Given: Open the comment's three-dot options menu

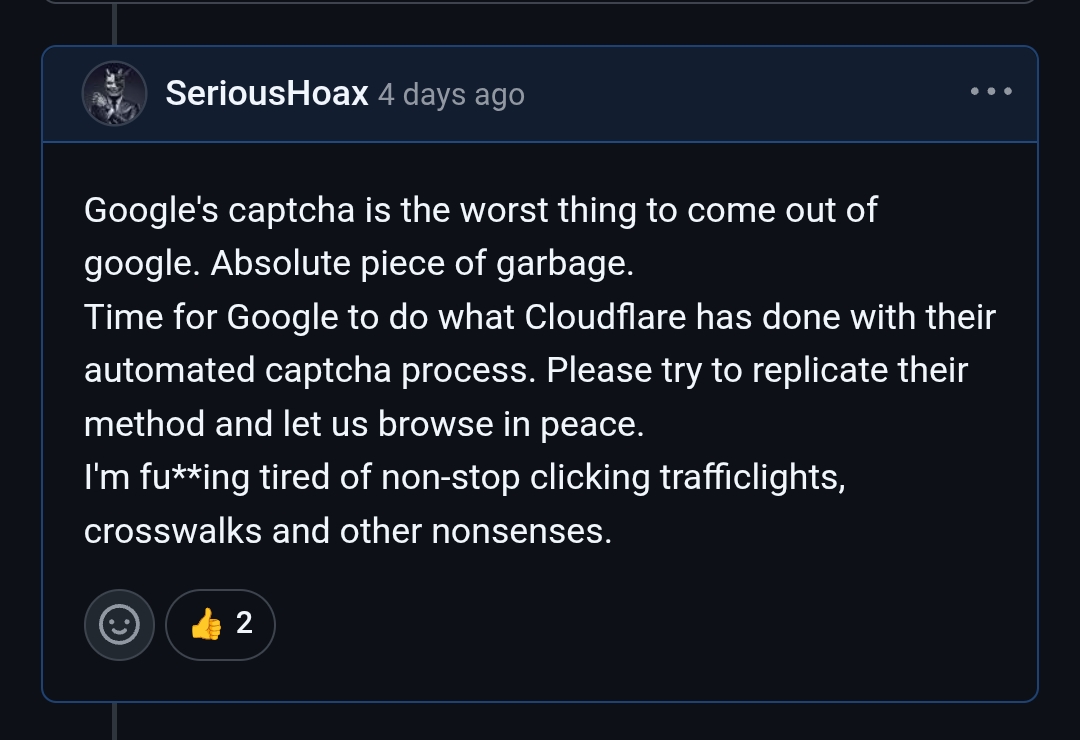Looking at the screenshot, I should point(991,92).
